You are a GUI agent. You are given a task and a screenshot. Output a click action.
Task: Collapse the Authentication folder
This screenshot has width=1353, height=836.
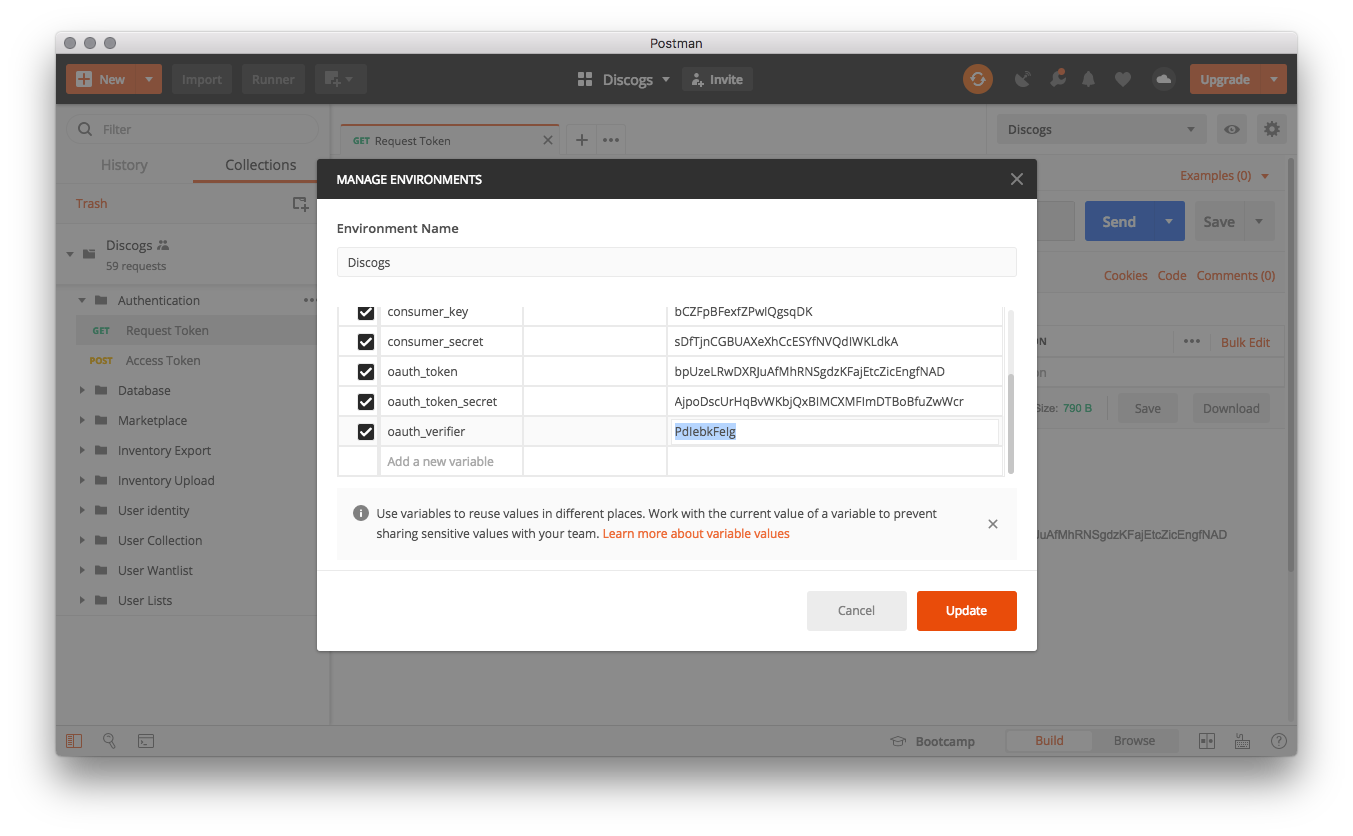[82, 300]
